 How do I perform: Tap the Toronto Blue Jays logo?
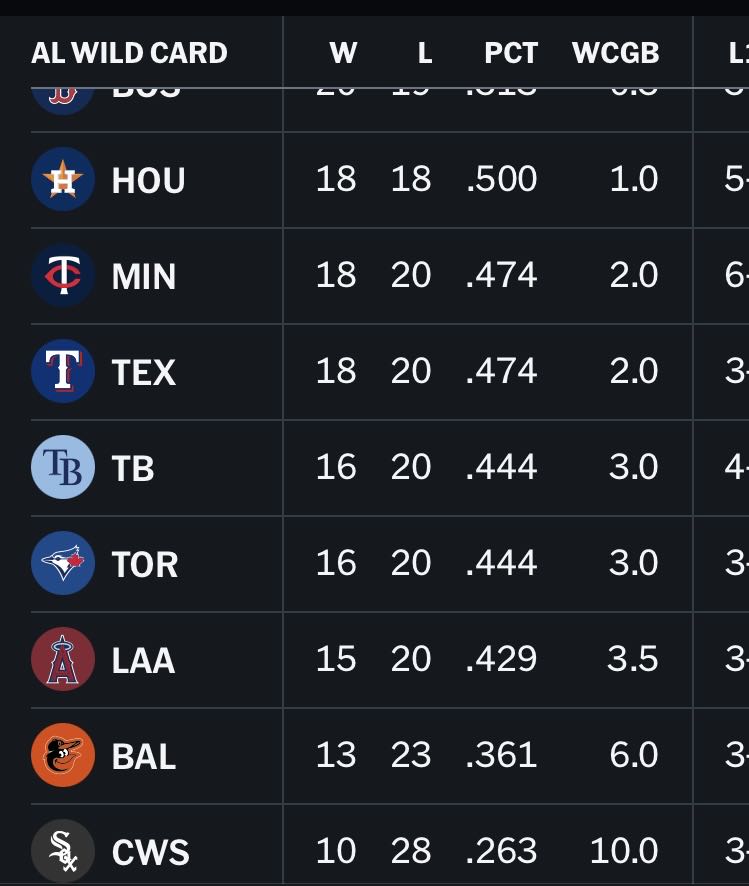tap(63, 563)
